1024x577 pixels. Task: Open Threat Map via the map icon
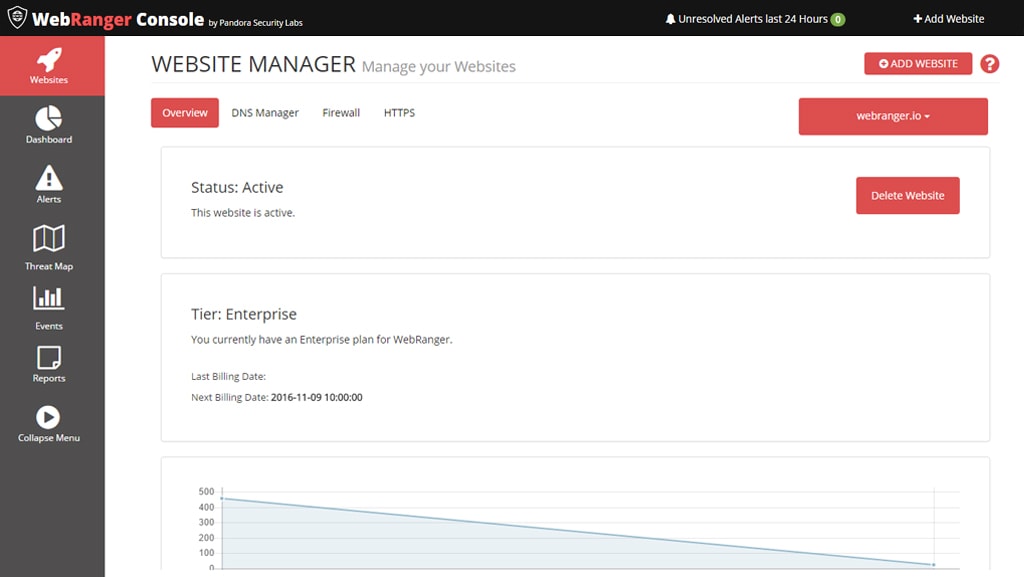tap(49, 238)
